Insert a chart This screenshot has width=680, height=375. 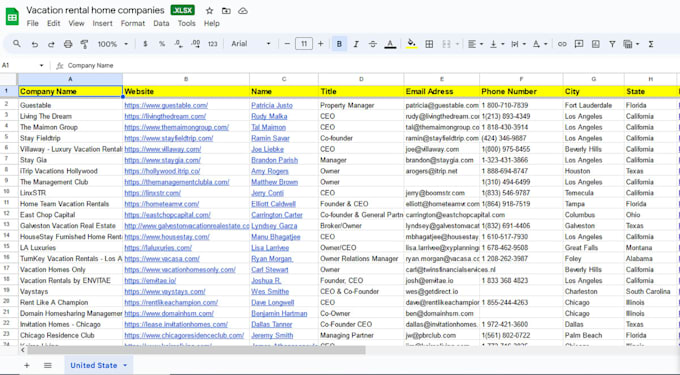coord(595,44)
